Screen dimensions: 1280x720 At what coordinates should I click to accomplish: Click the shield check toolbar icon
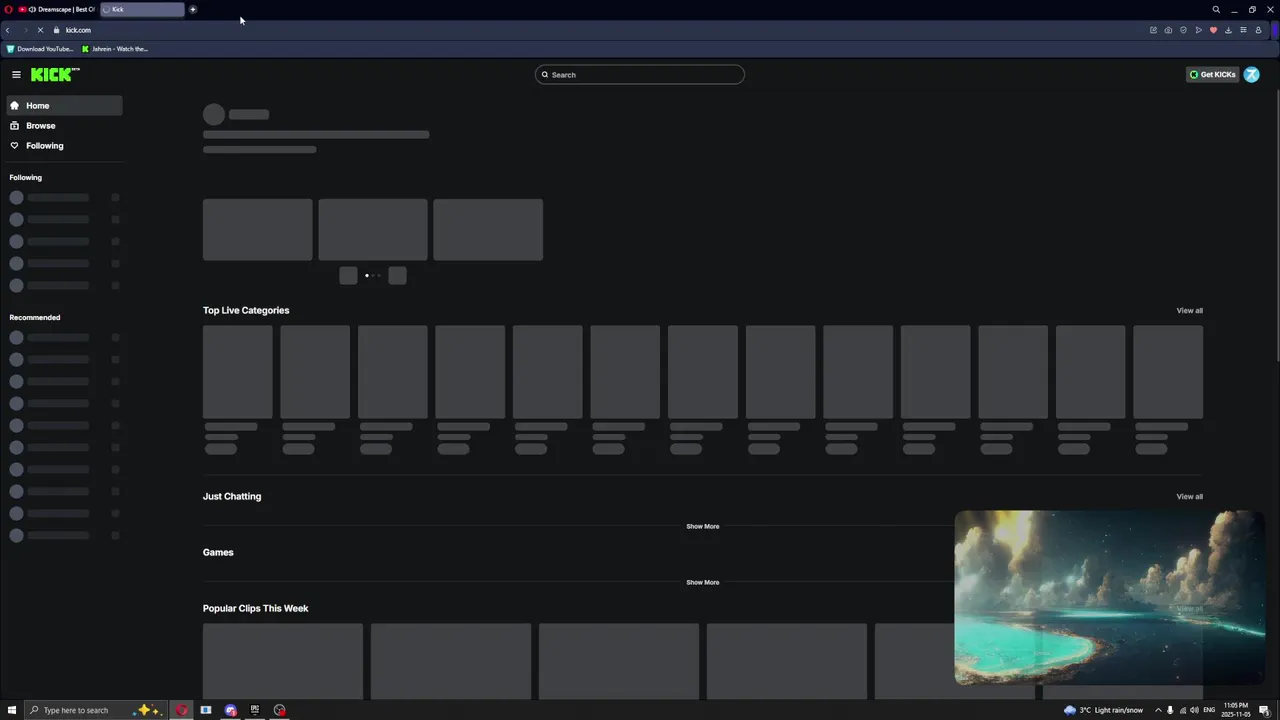click(1183, 30)
